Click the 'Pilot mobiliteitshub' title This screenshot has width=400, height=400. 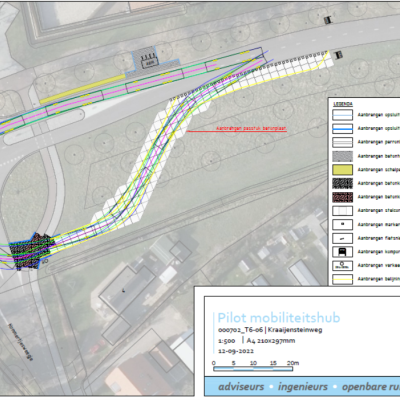click(x=279, y=318)
